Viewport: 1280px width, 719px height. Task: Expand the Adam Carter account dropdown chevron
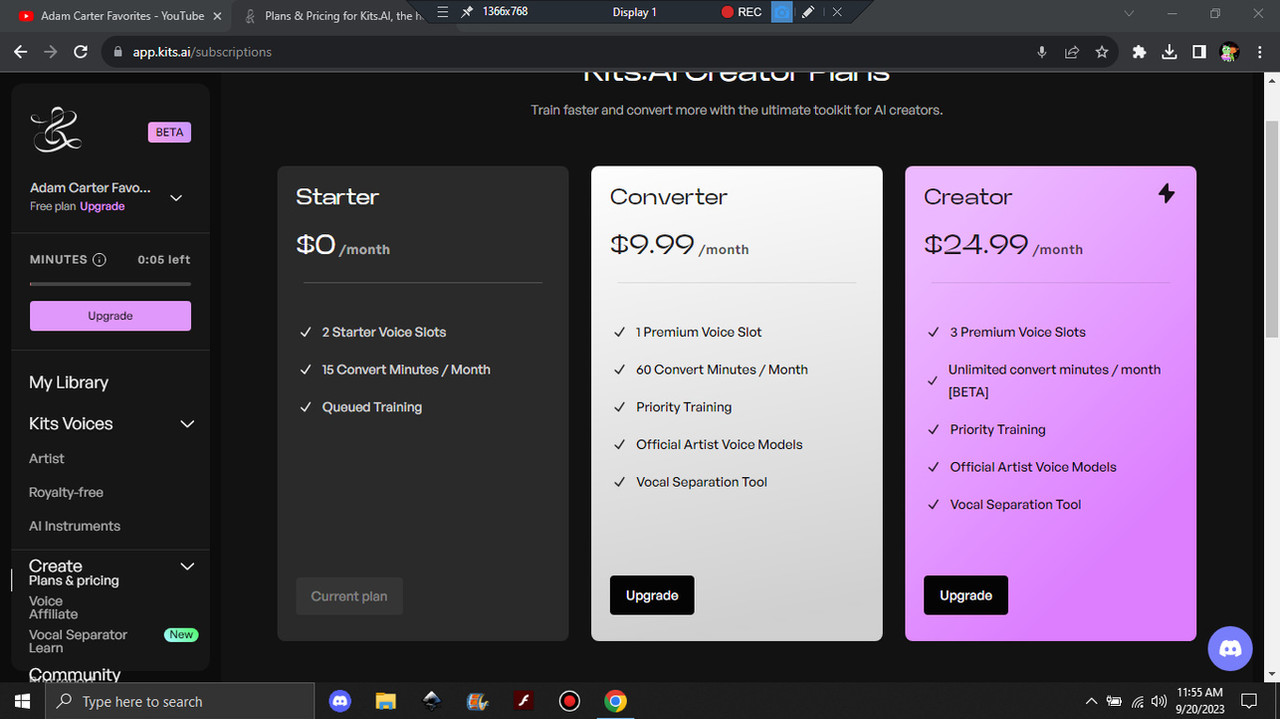[176, 198]
